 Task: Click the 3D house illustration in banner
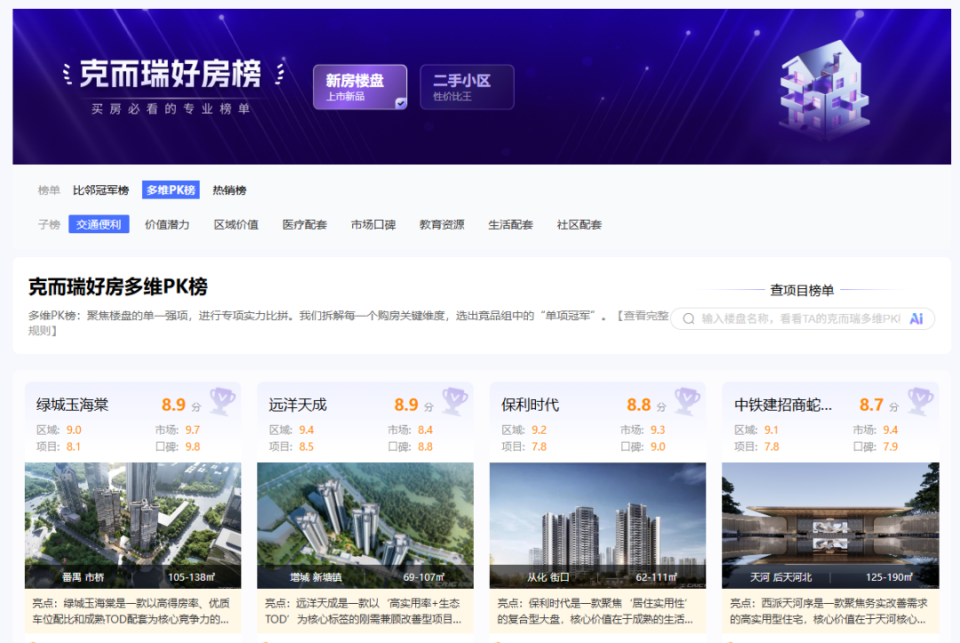pyautogui.click(x=823, y=89)
